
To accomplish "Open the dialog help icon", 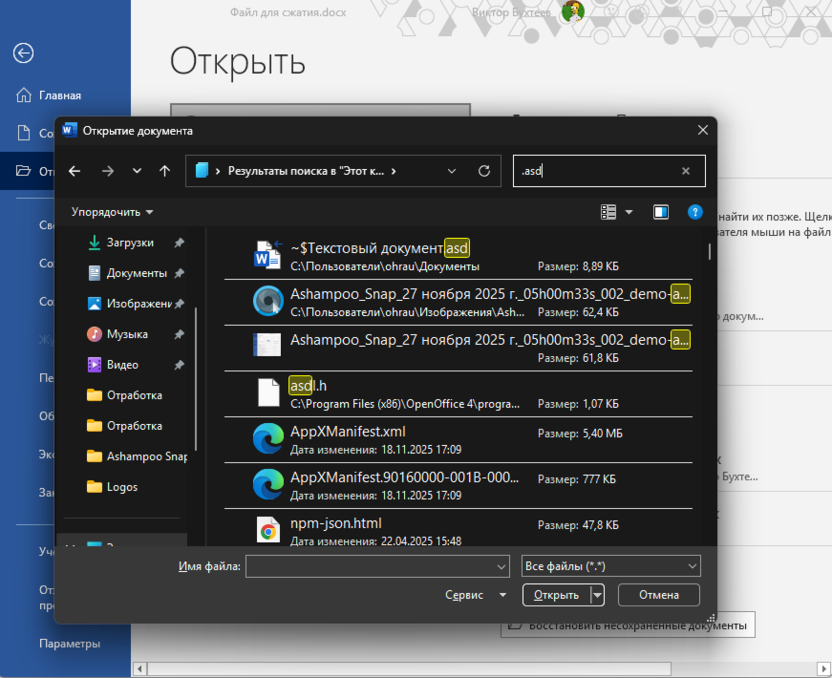I will 695,212.
